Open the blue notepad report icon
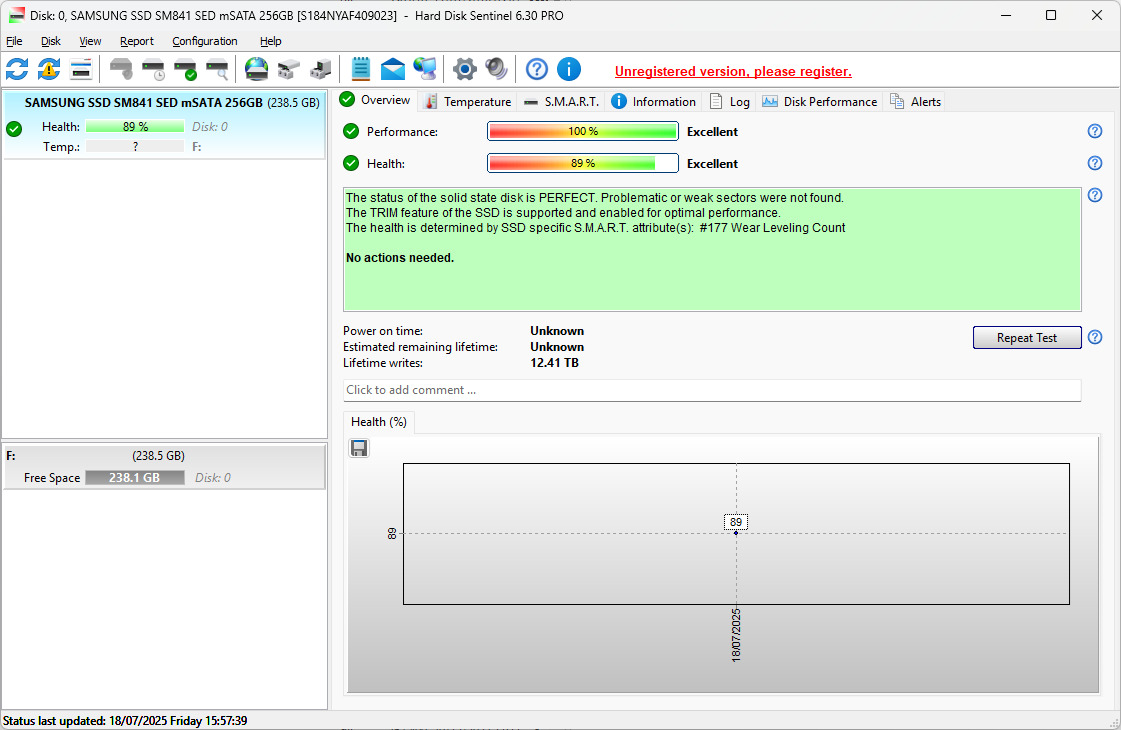 pos(361,69)
